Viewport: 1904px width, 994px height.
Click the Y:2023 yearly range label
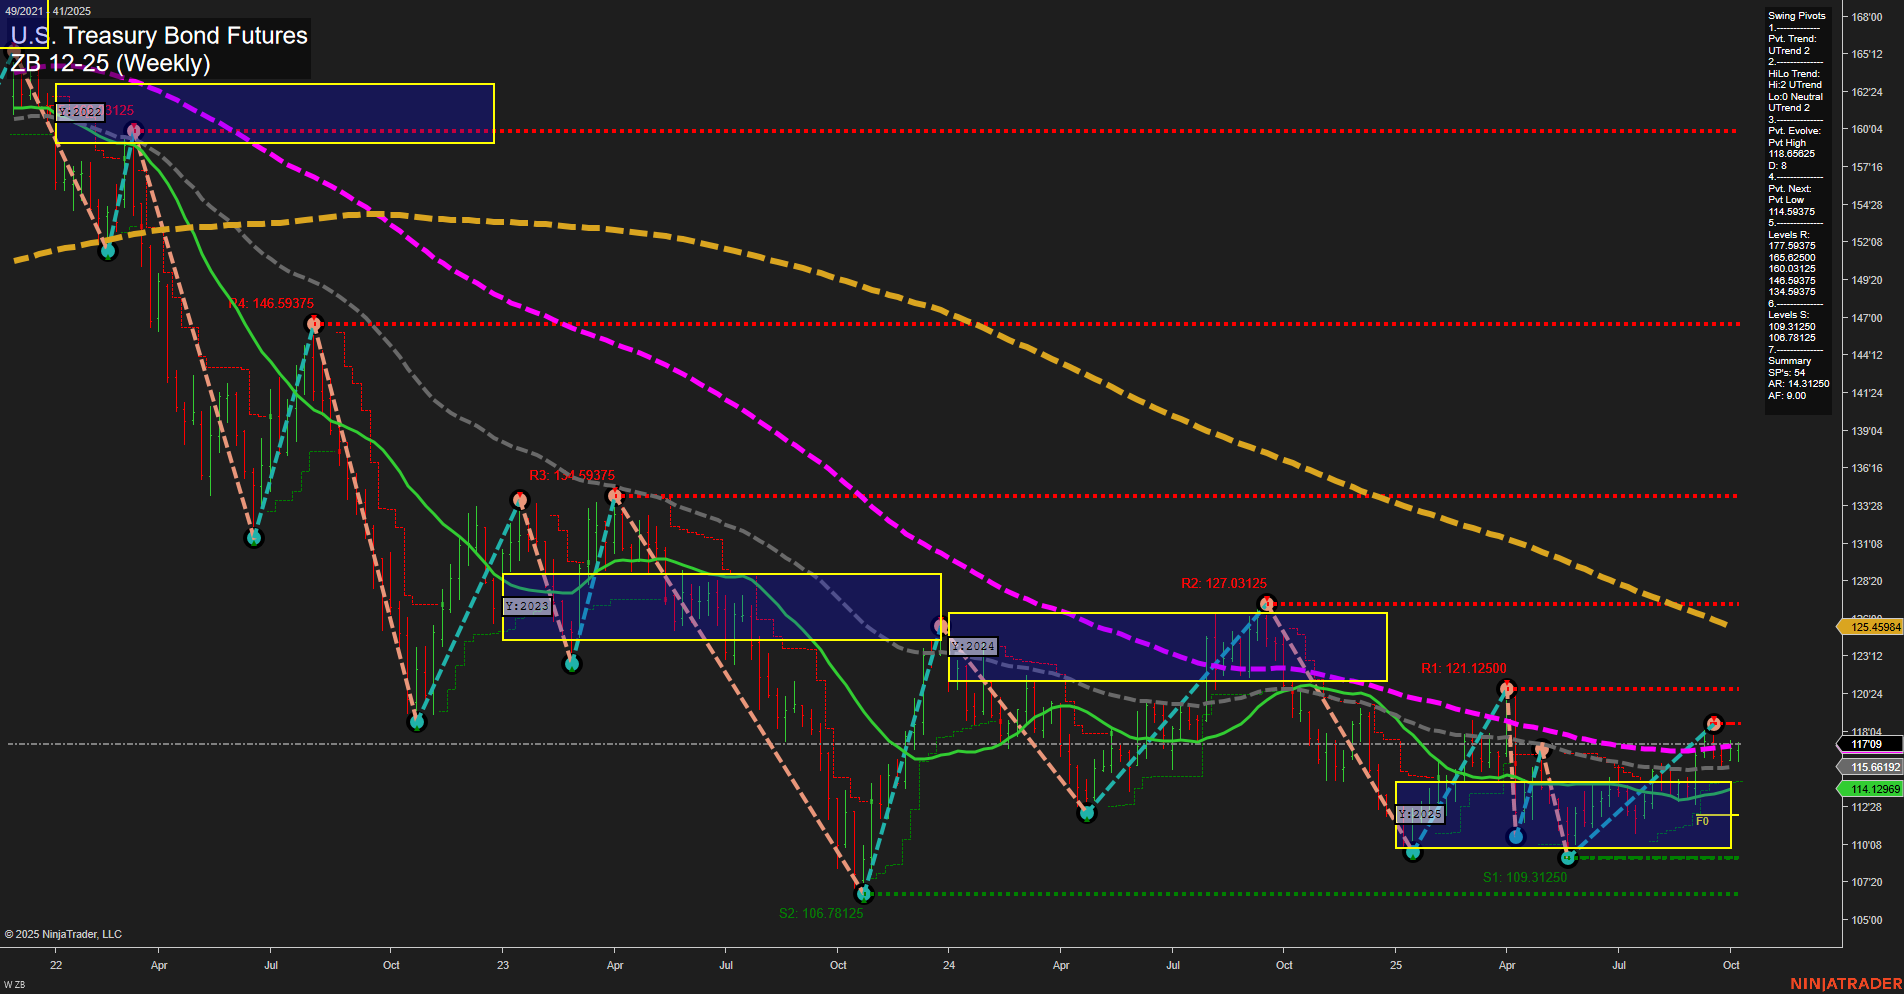pyautogui.click(x=527, y=604)
